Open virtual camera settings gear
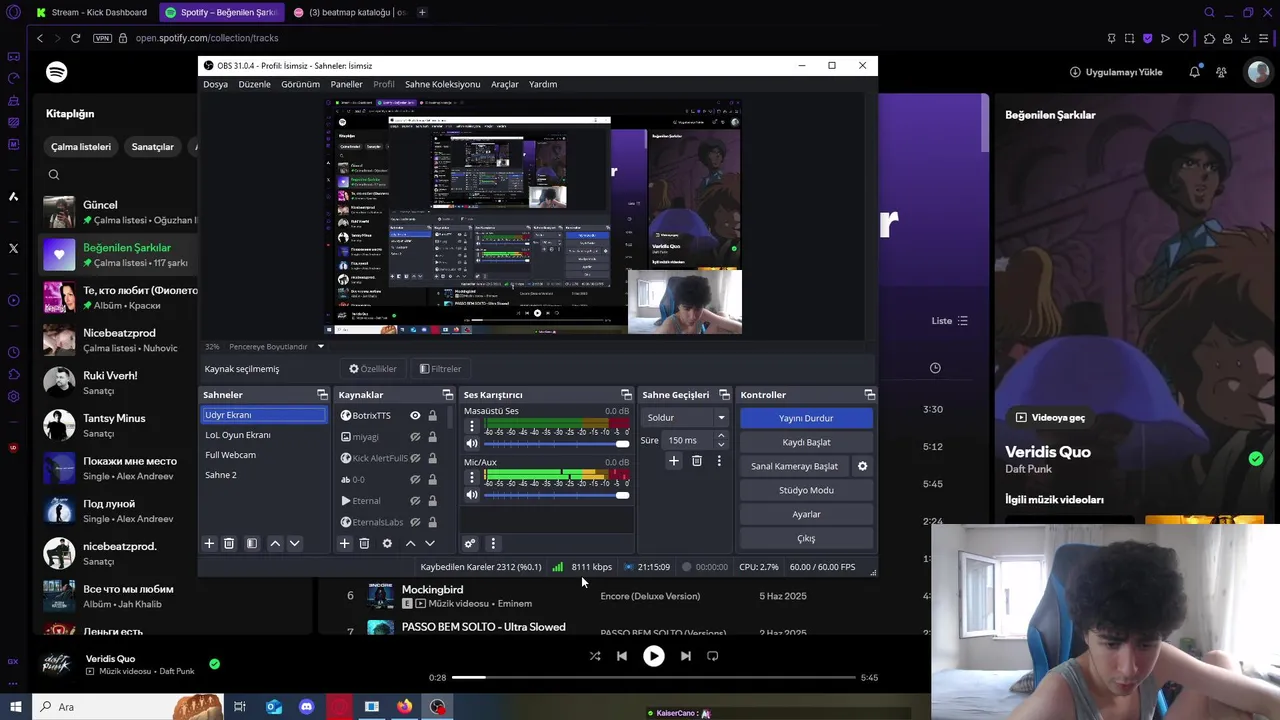The height and width of the screenshot is (720, 1280). [x=862, y=466]
